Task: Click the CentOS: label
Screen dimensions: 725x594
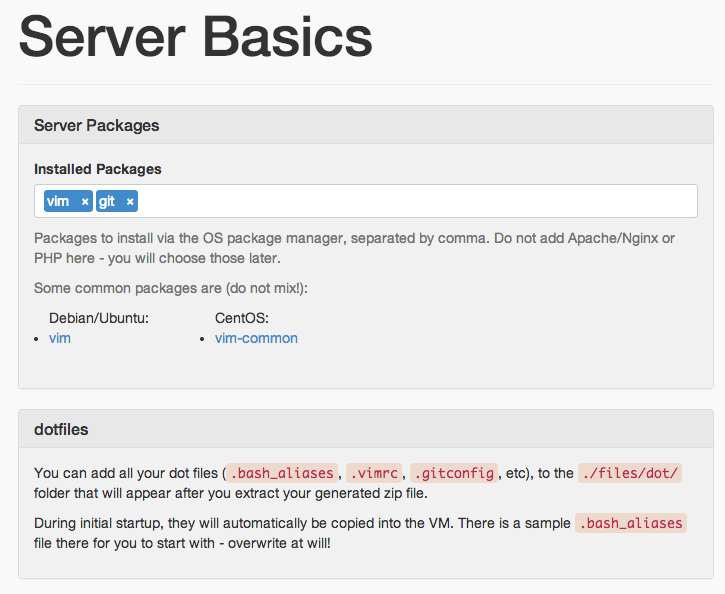Action: coord(242,318)
